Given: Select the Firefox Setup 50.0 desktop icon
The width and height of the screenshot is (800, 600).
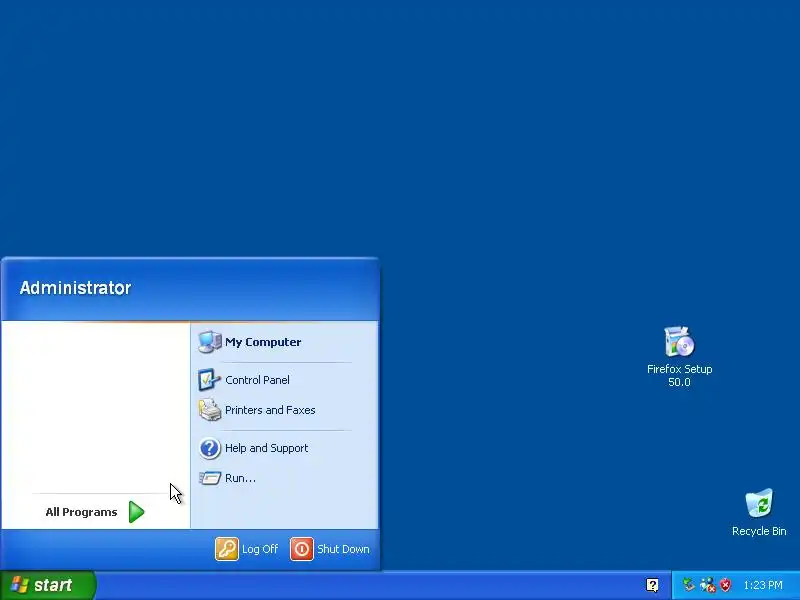Looking at the screenshot, I should click(679, 357).
